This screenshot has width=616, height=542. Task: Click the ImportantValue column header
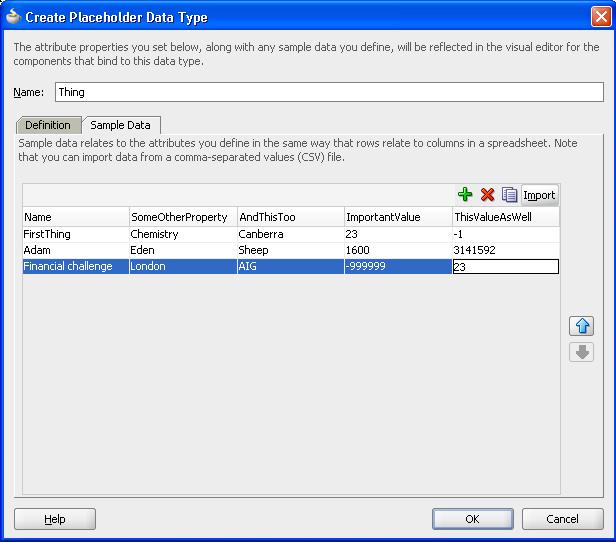coord(396,217)
